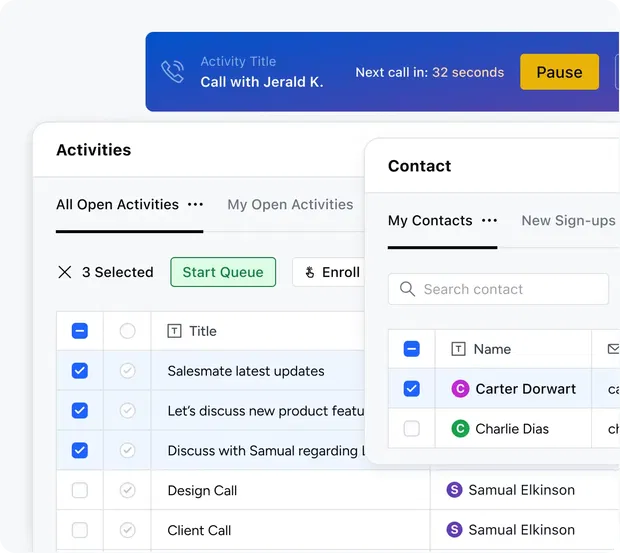This screenshot has height=553, width=620.
Task: Check Charlie Dias contact checkbox
Action: click(412, 428)
